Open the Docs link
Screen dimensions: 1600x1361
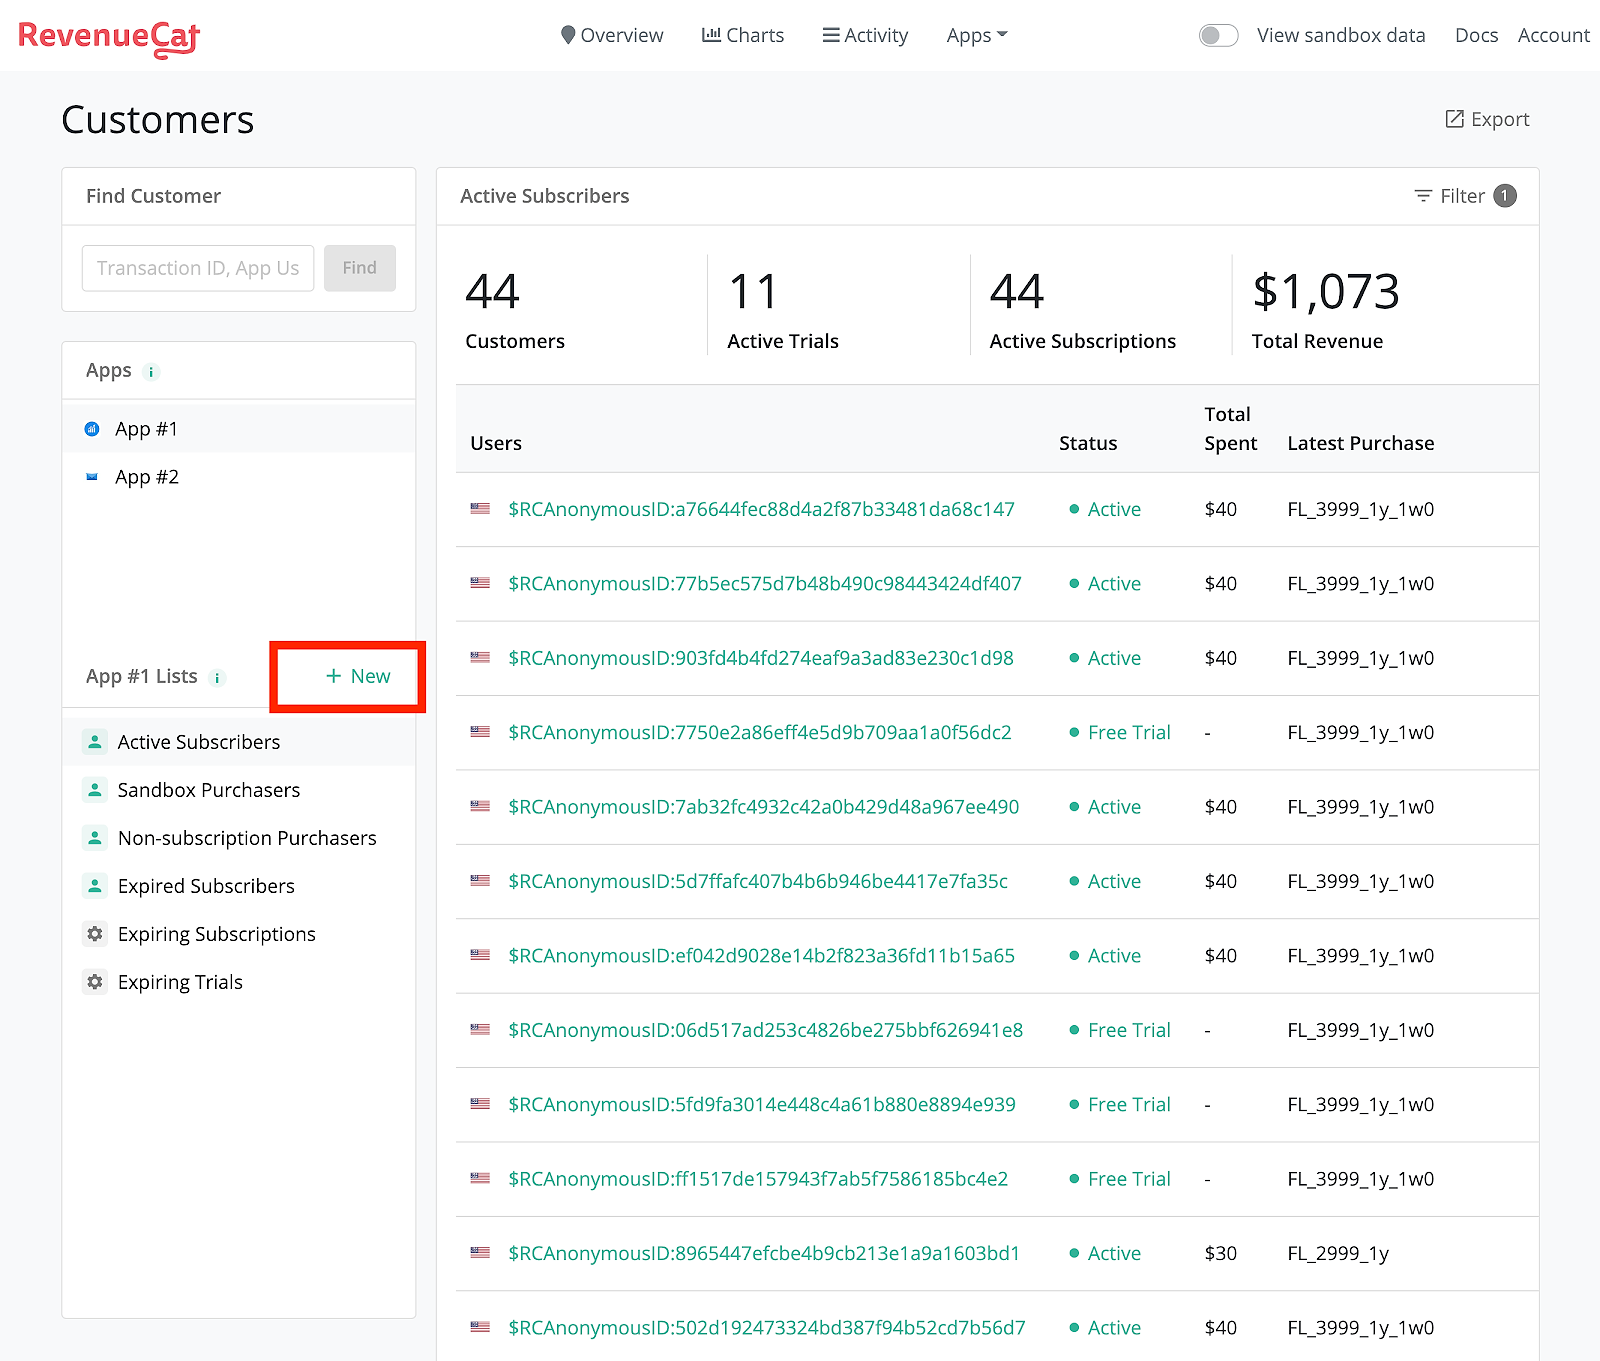1476,35
